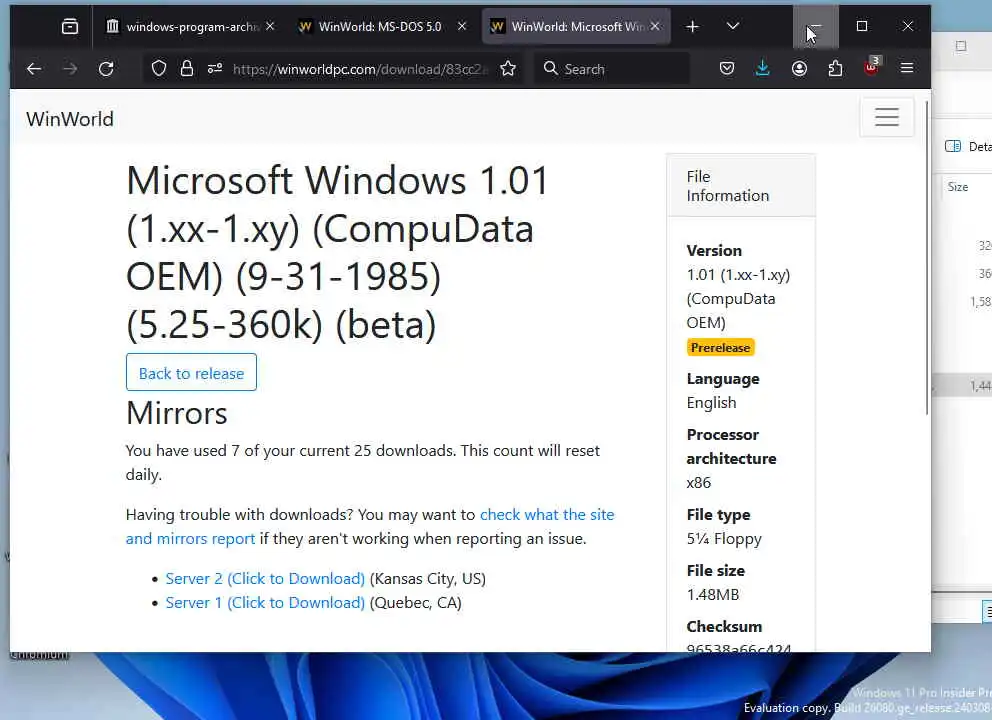Click the 5¼ Floppy file type value
The width and height of the screenshot is (992, 720).
[x=724, y=538]
